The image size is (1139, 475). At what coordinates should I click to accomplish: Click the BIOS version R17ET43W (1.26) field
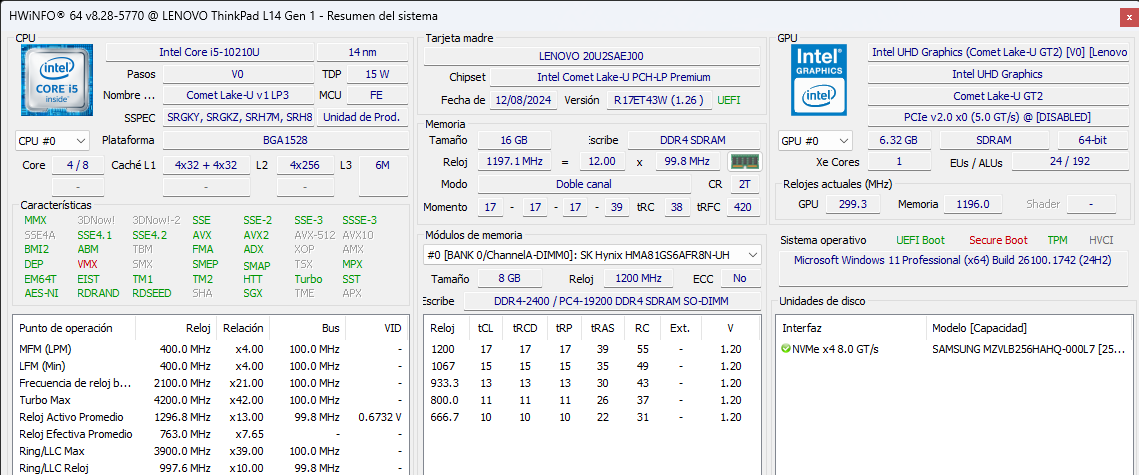[660, 100]
